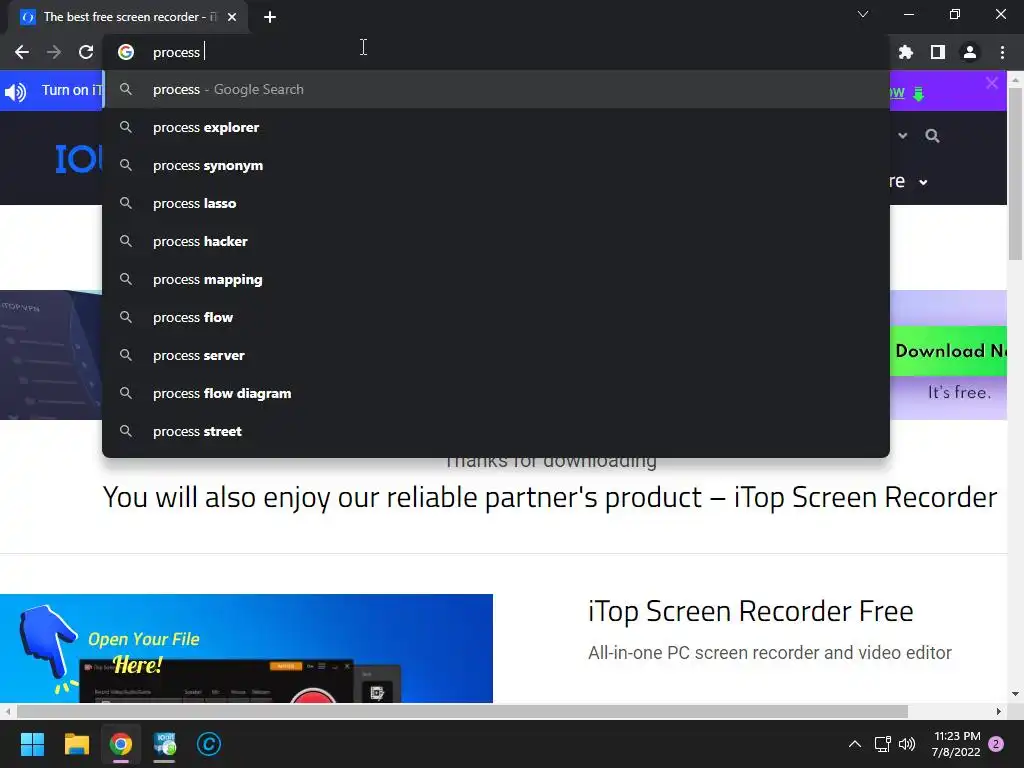1024x768 pixels.
Task: Open the IObit installer taskbar icon
Action: pyautogui.click(x=165, y=744)
